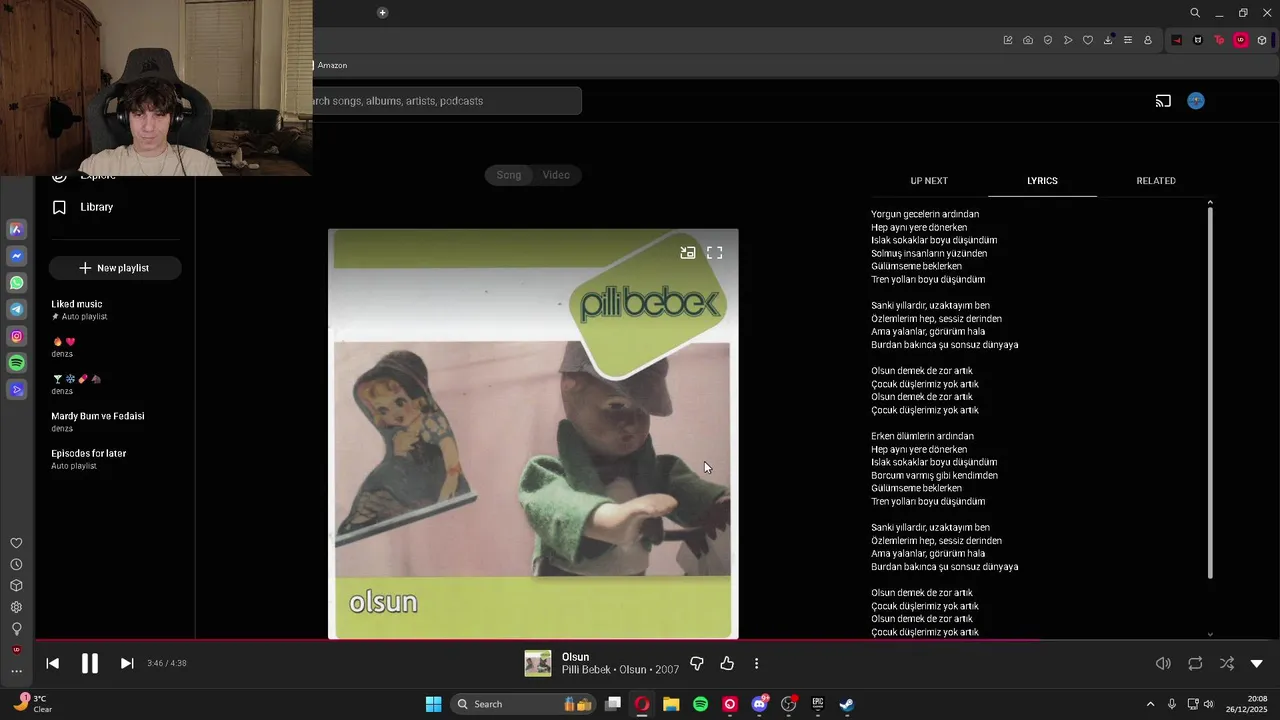Open the browser tab search magnifier
Screen dimensions: 1280x720
click(1195, 13)
